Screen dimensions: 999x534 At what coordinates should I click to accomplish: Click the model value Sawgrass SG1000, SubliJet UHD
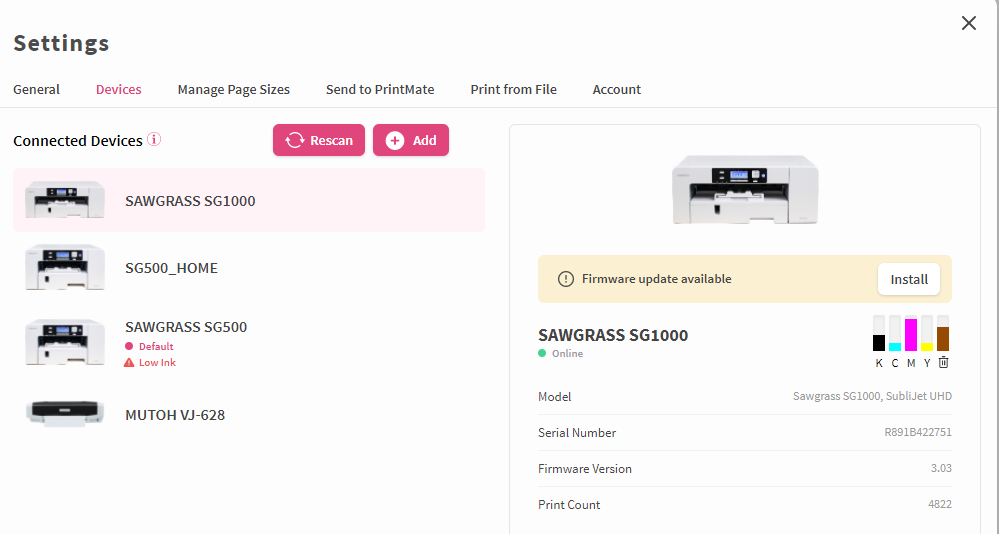click(x=872, y=396)
